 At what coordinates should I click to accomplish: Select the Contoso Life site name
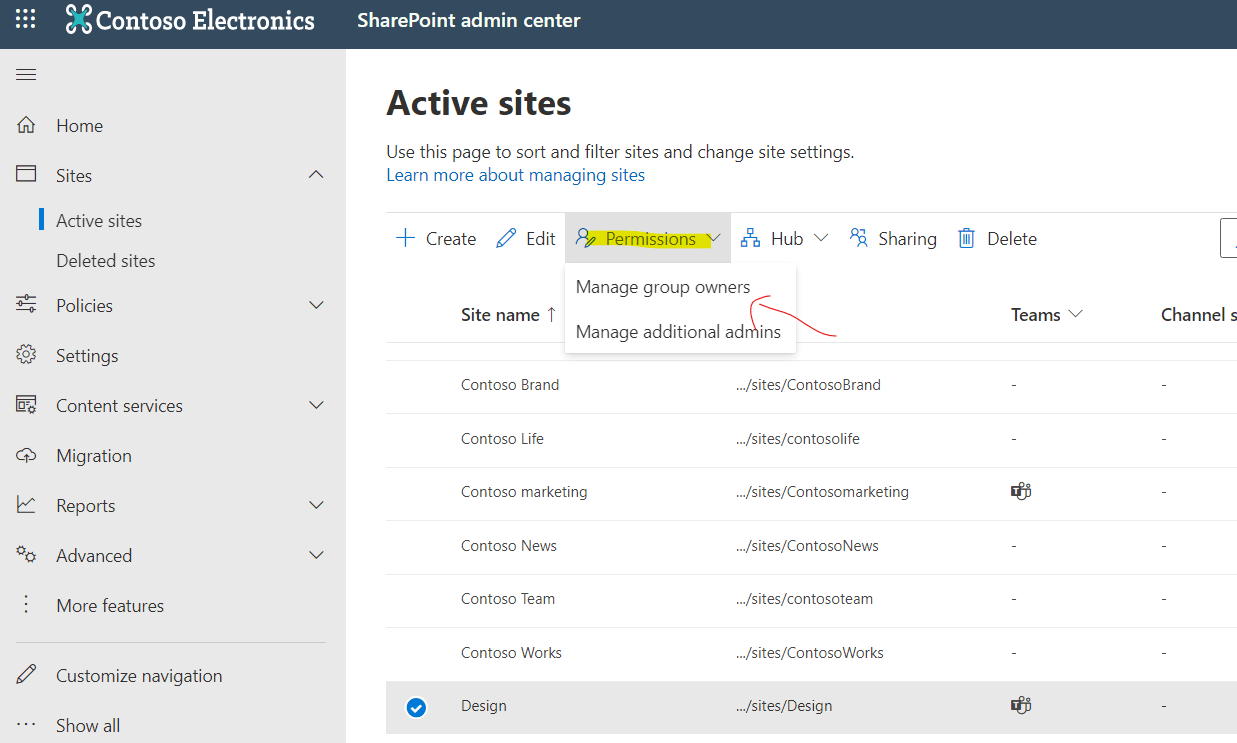pos(502,438)
